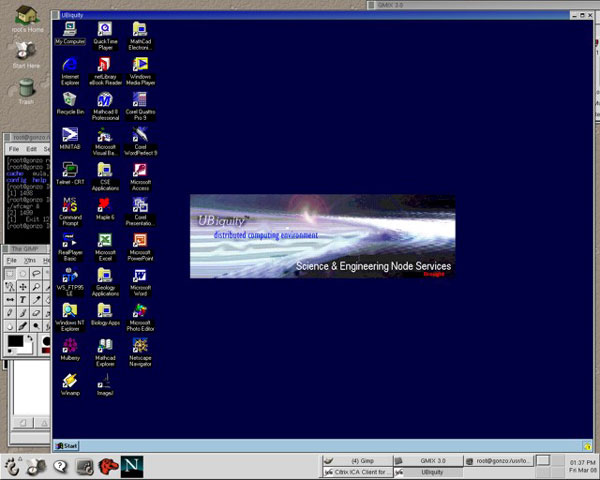
Task: Launch Windows Media Player icon
Action: click(x=140, y=71)
